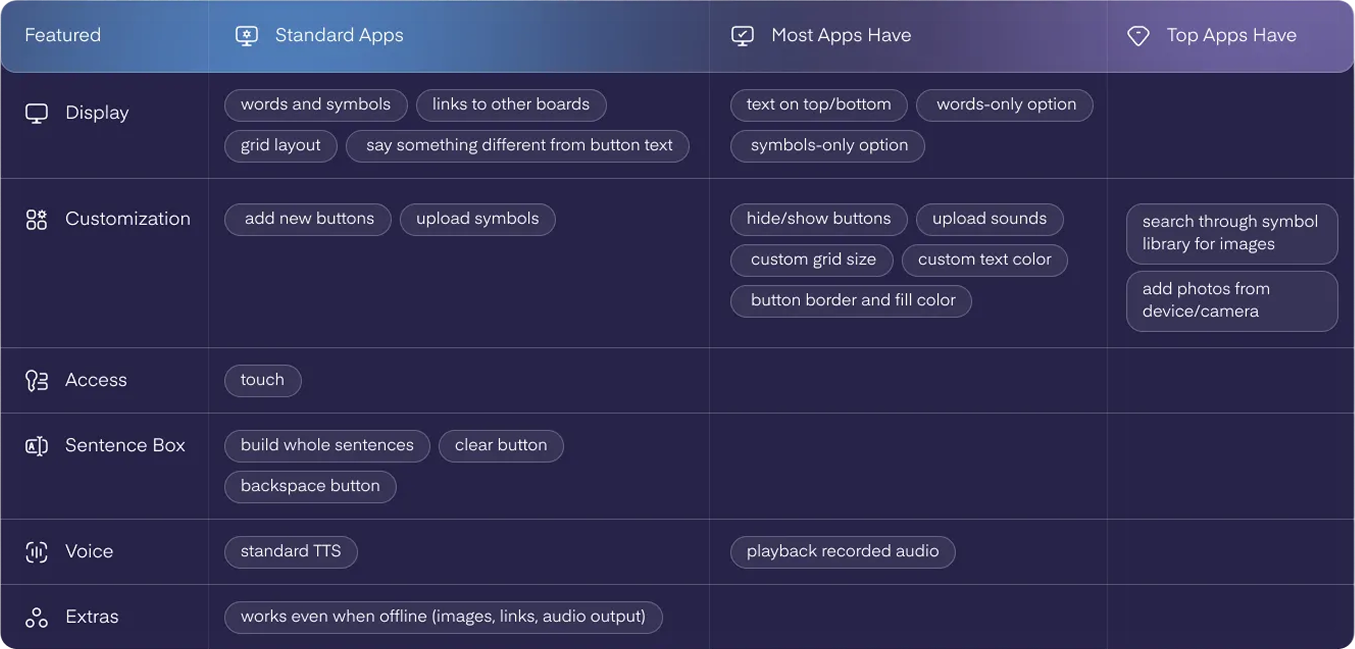Image resolution: width=1355 pixels, height=649 pixels.
Task: Click the "add new buttons" pill
Action: pyautogui.click(x=307, y=218)
